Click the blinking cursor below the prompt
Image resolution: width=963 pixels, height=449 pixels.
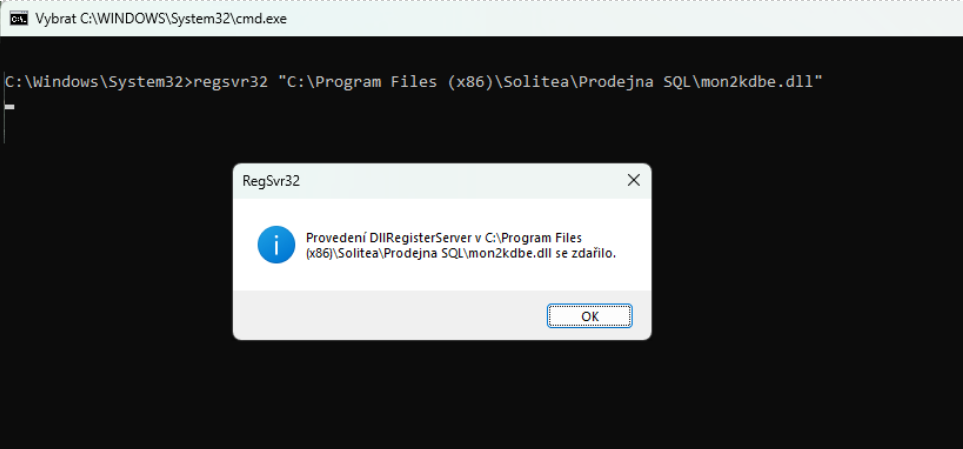(x=9, y=106)
